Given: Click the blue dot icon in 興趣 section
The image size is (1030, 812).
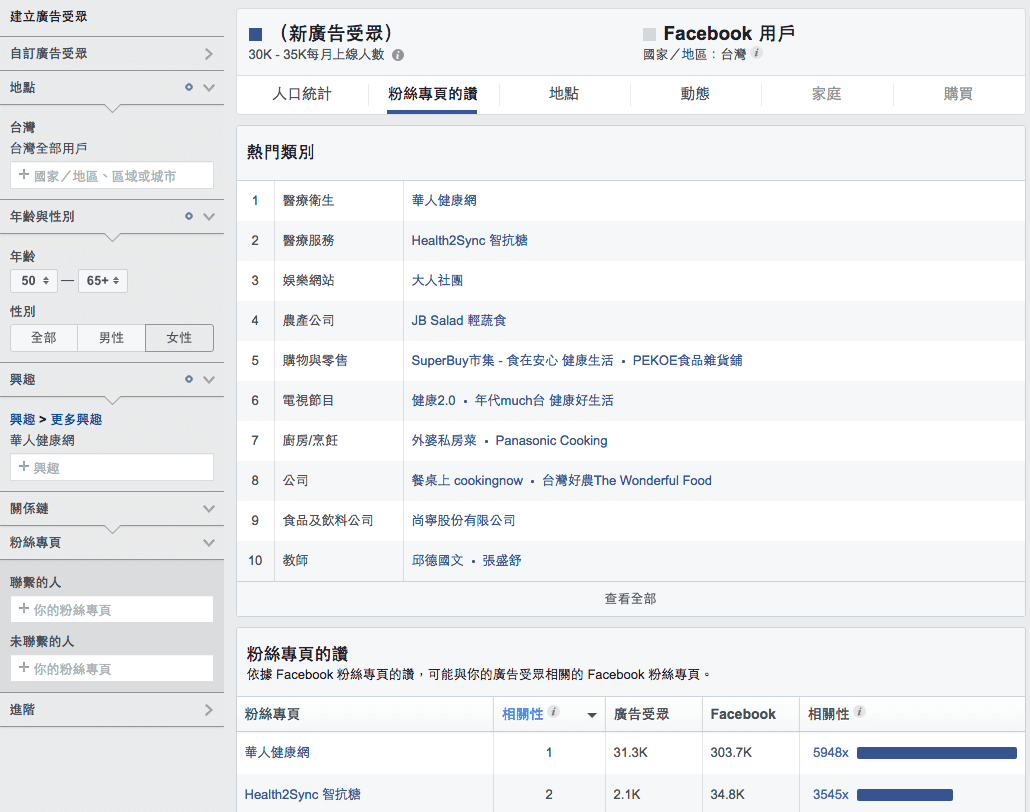Looking at the screenshot, I should tap(188, 379).
